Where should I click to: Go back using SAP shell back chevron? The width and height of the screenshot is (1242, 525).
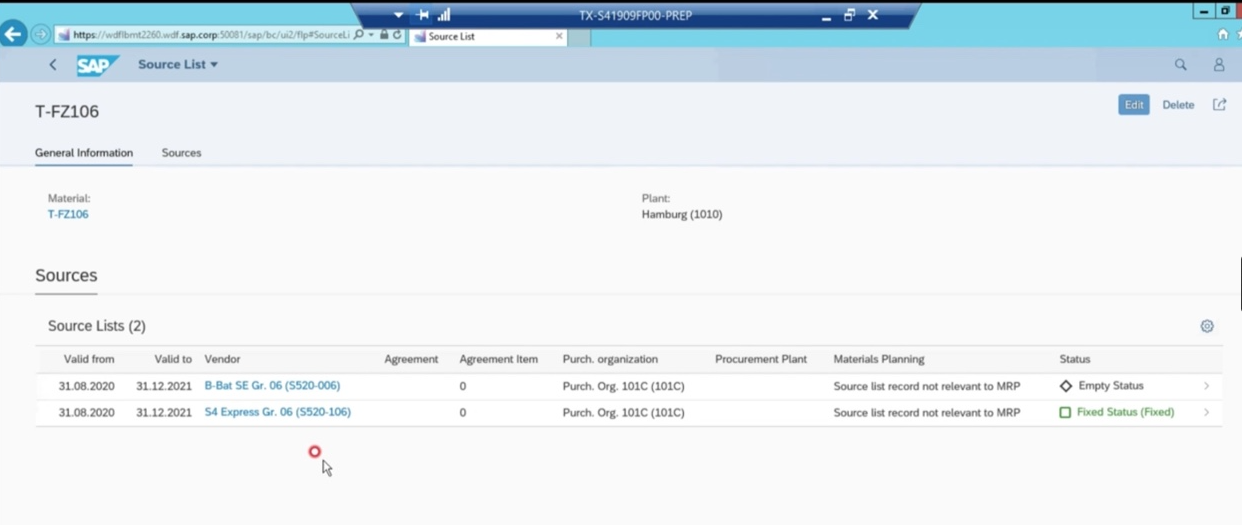click(x=53, y=64)
